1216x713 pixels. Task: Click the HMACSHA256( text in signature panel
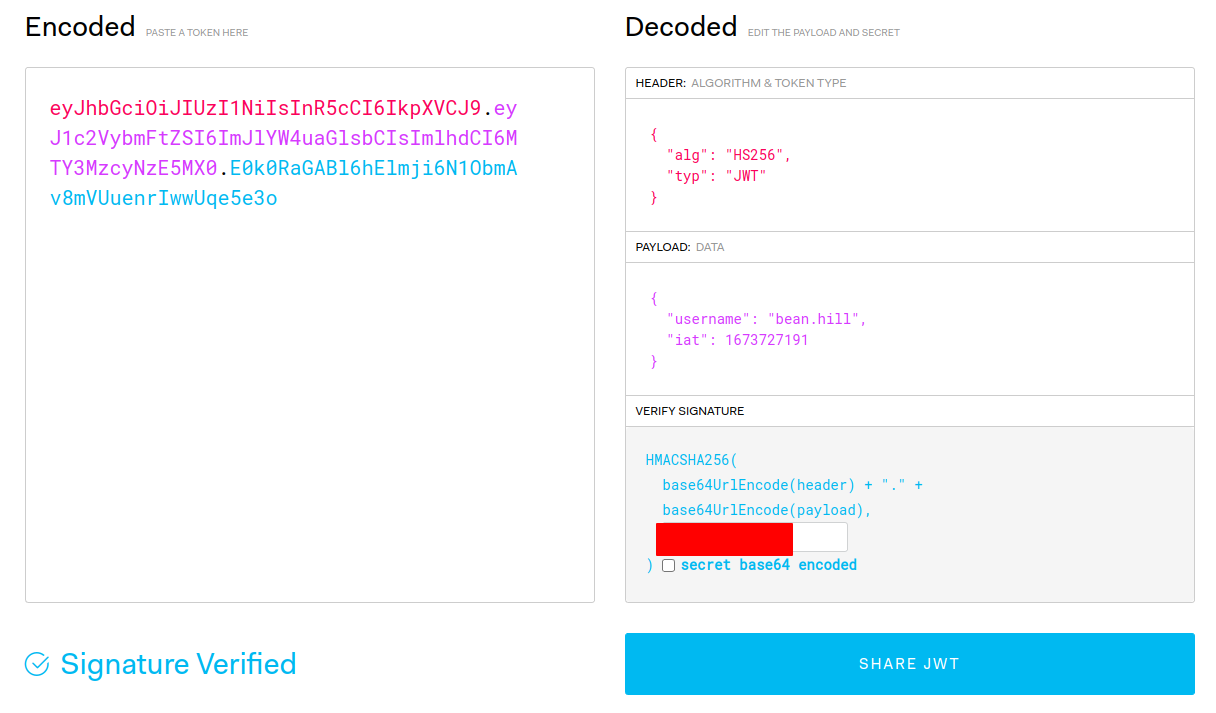[691, 461]
